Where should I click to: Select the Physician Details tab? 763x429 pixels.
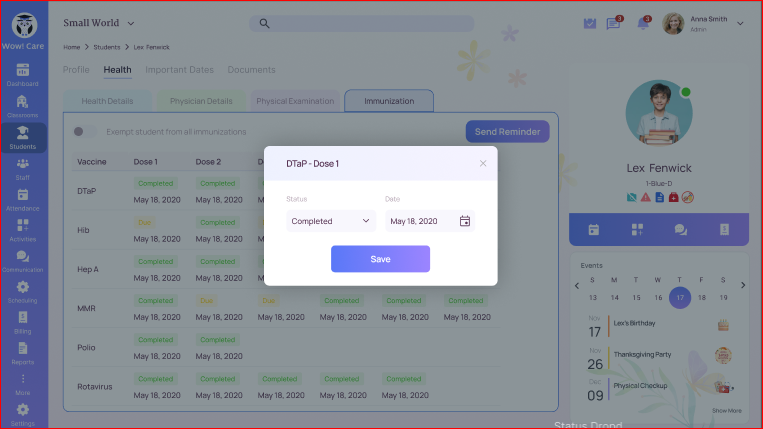pos(201,101)
